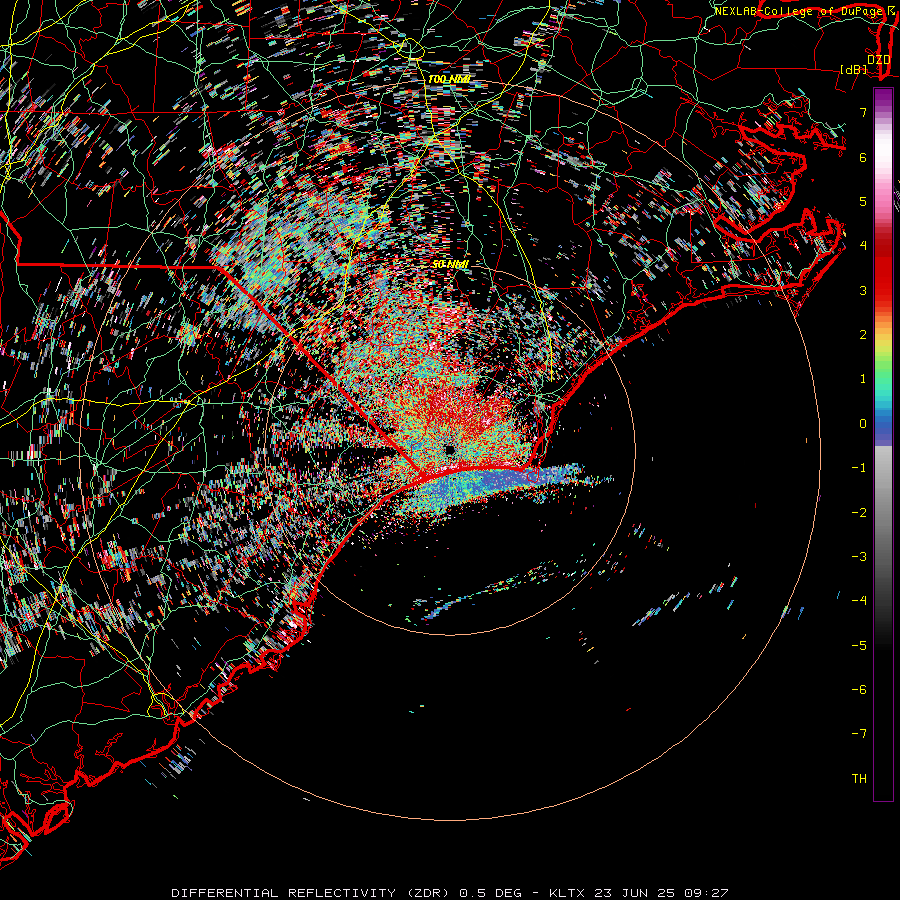This screenshot has width=900, height=900.
Task: Click the colorbar value -5 label
Action: [x=859, y=646]
